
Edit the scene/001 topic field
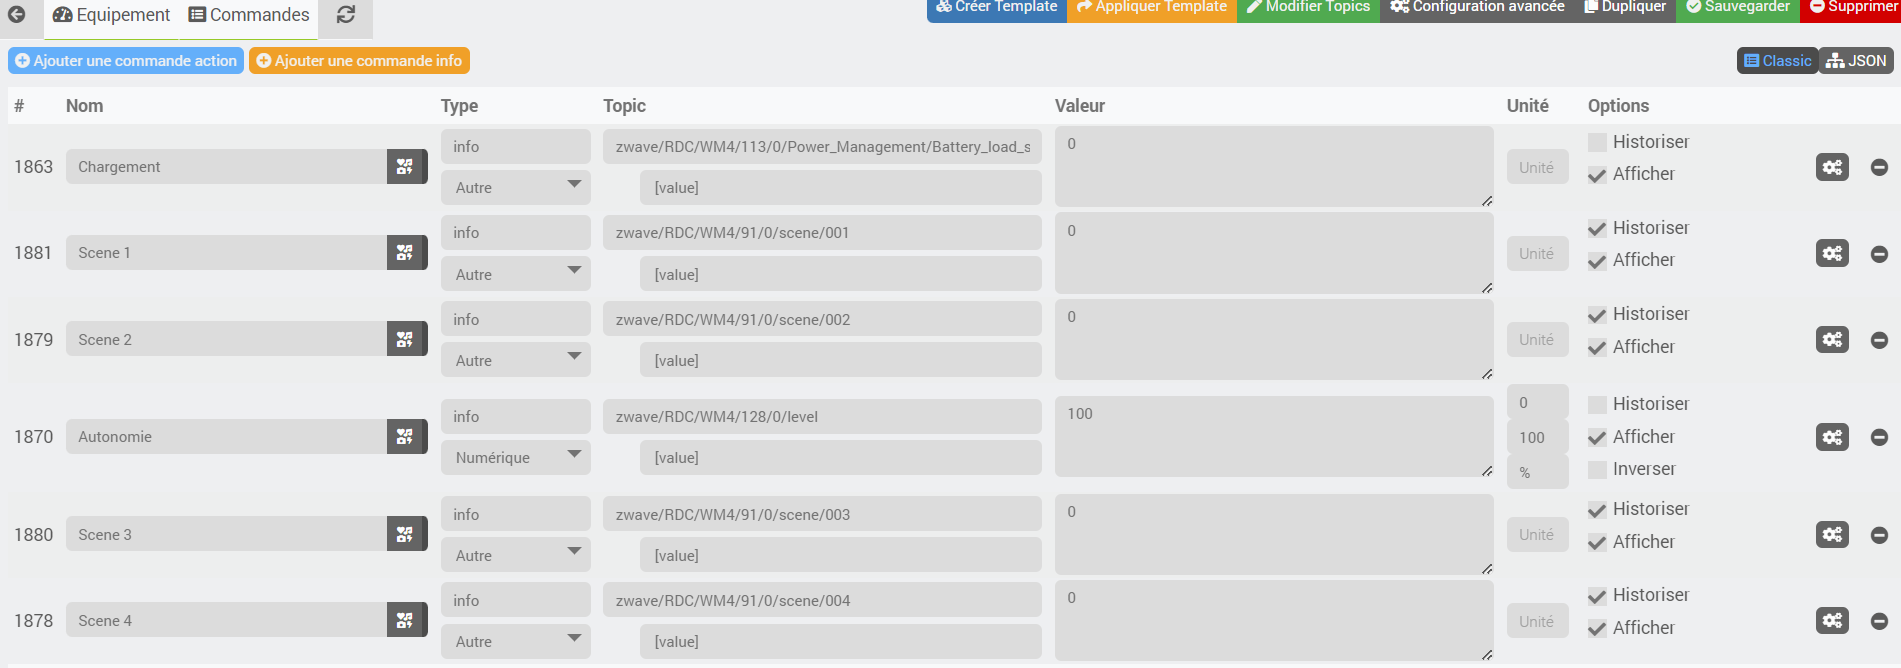[822, 233]
